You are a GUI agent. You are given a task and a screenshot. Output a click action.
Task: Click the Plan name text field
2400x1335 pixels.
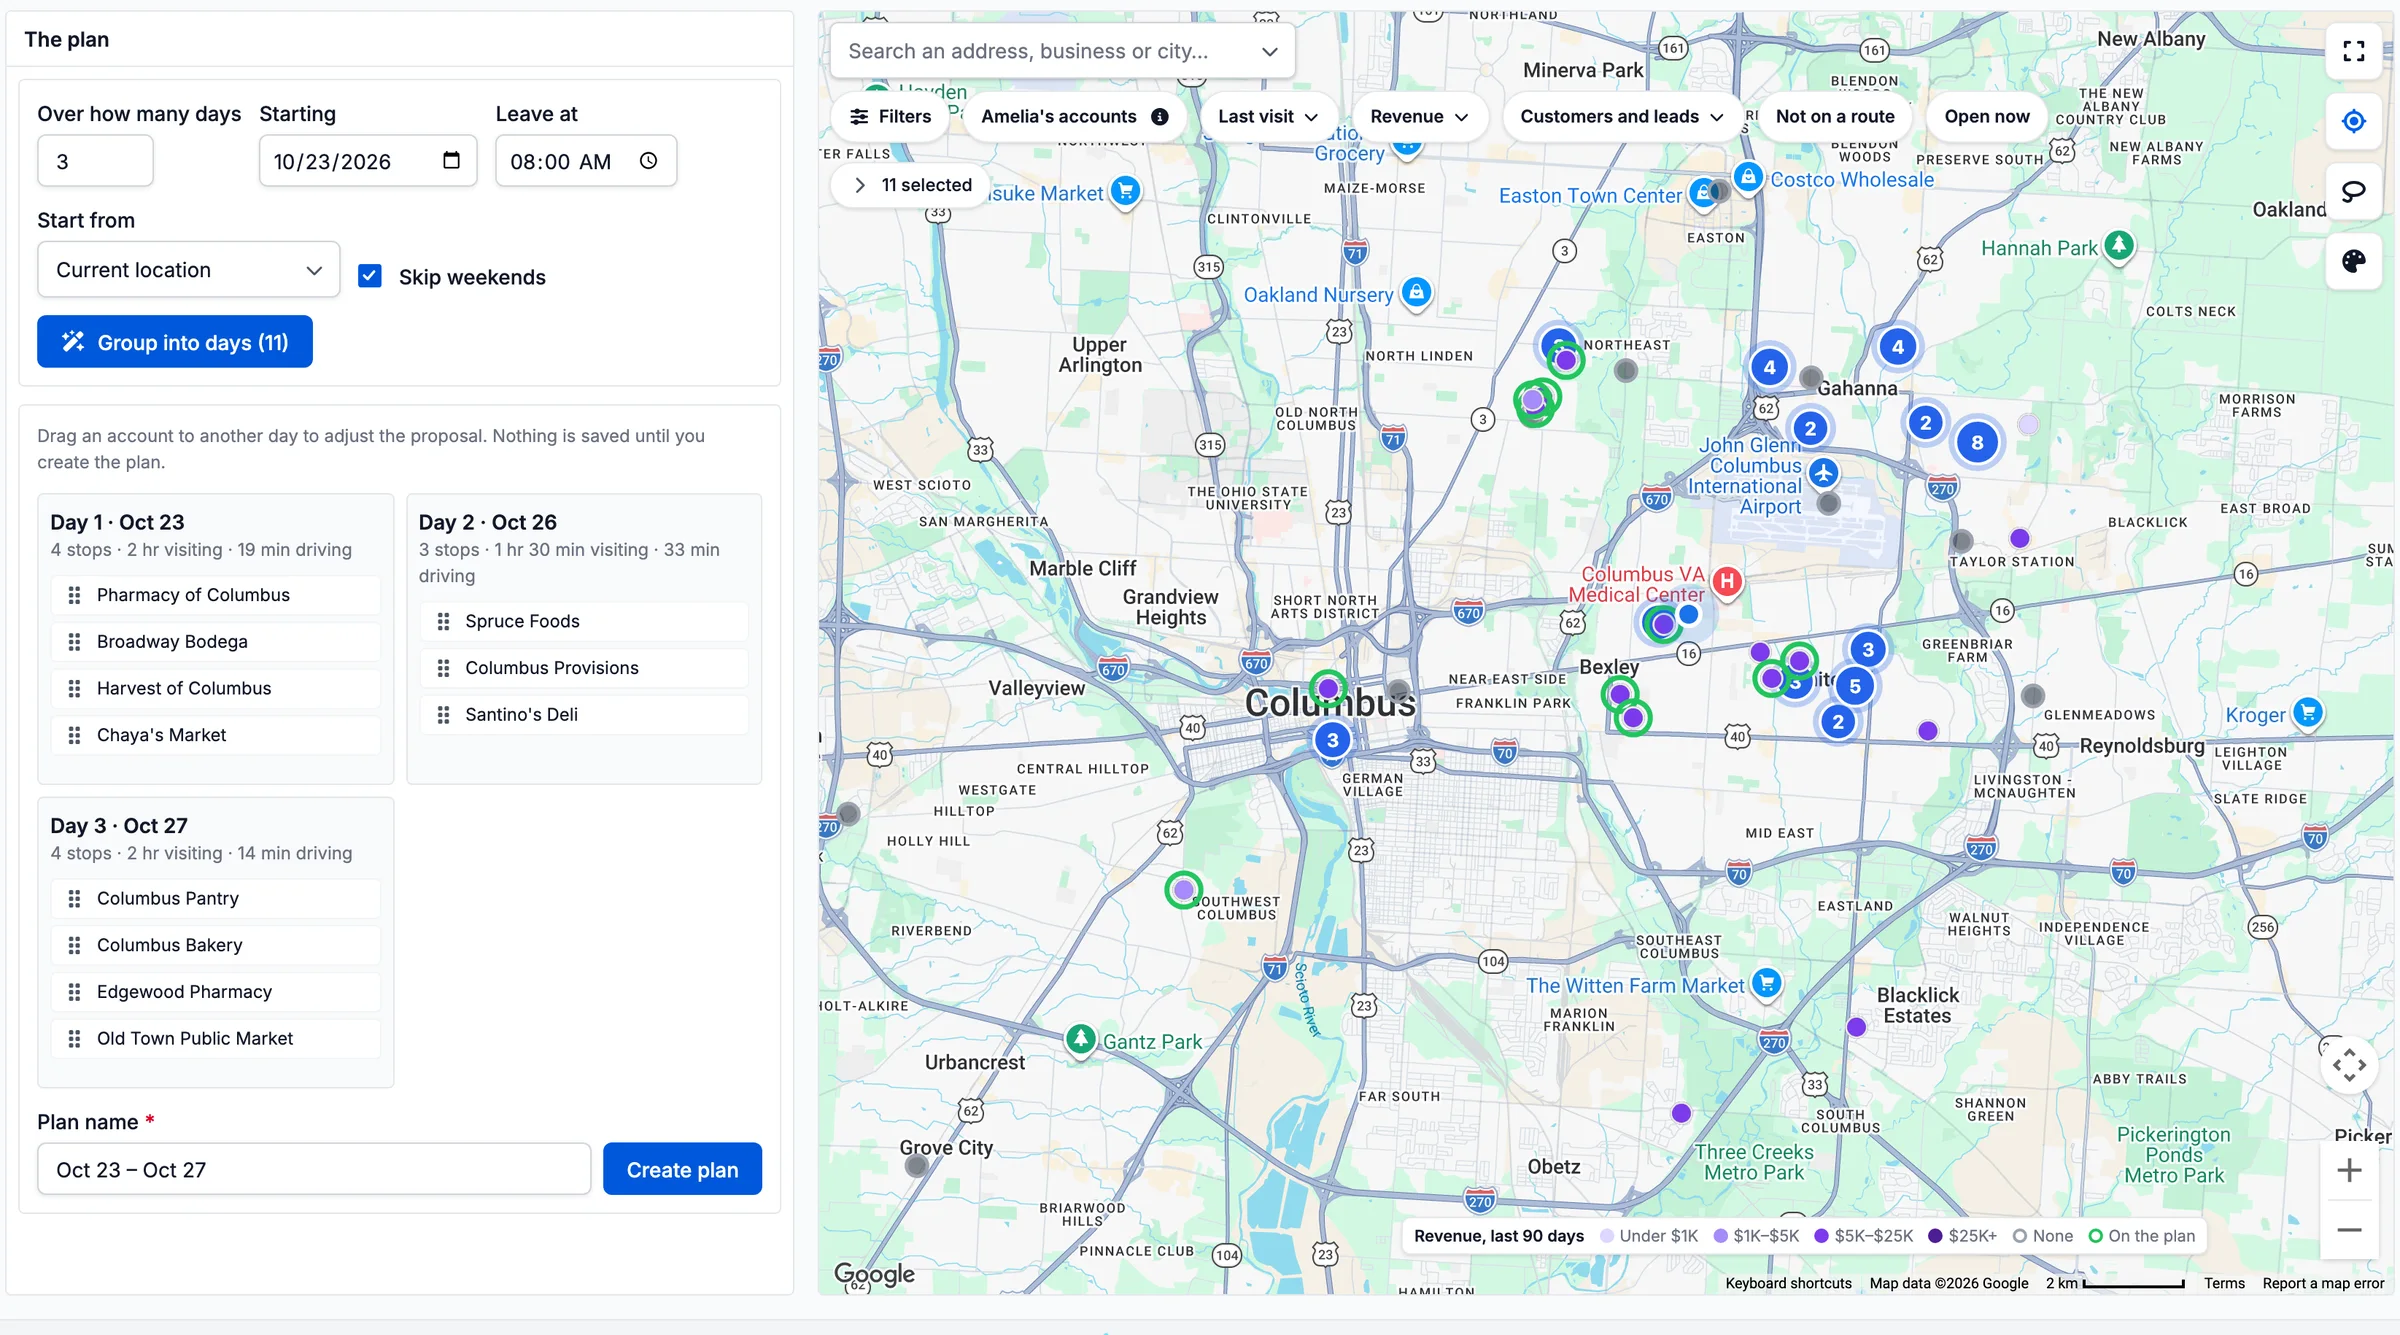[x=314, y=1169]
